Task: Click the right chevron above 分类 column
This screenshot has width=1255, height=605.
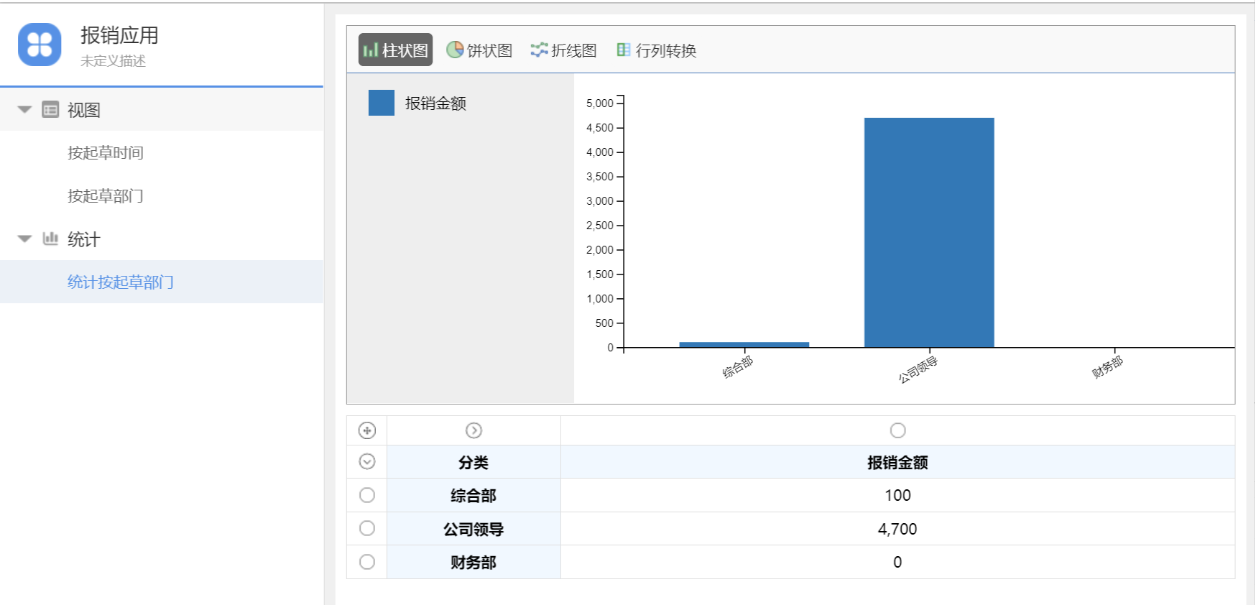Action: point(474,430)
